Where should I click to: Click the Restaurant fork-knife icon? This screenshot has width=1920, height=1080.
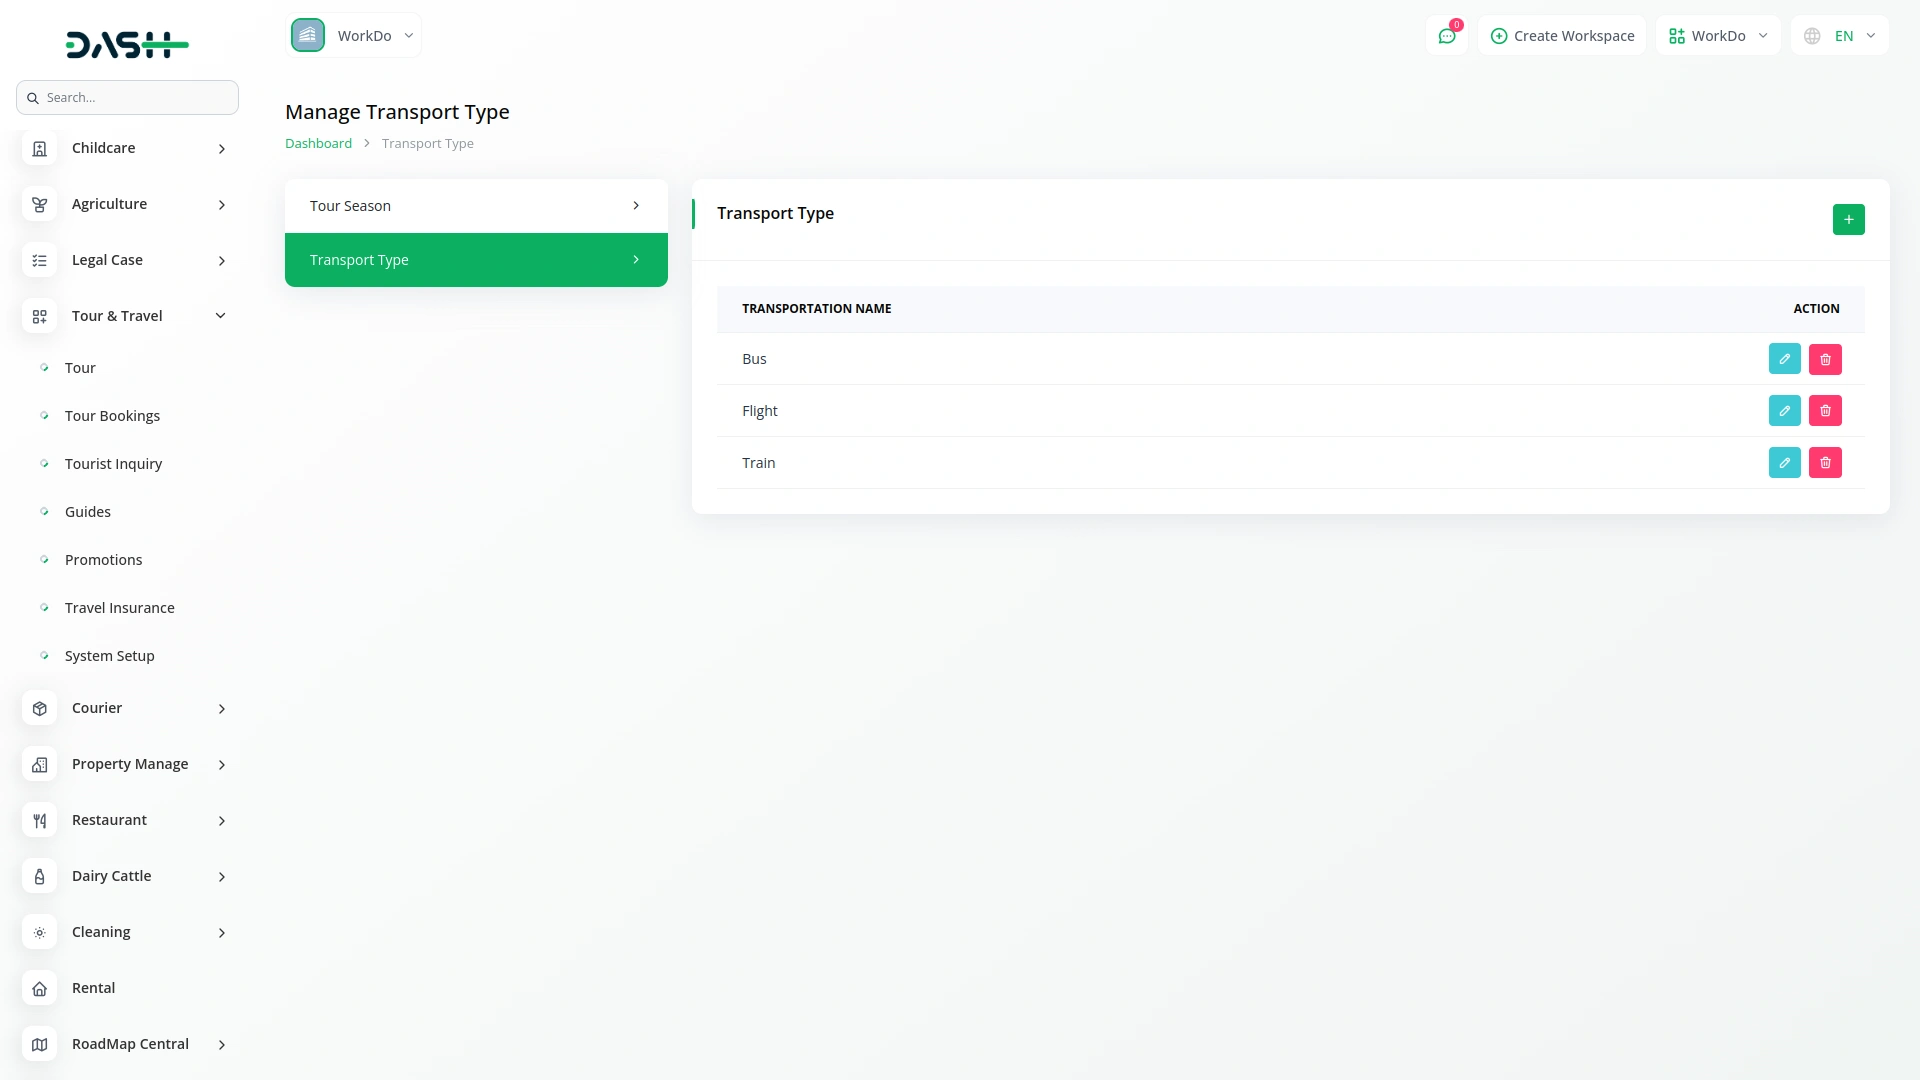point(39,820)
